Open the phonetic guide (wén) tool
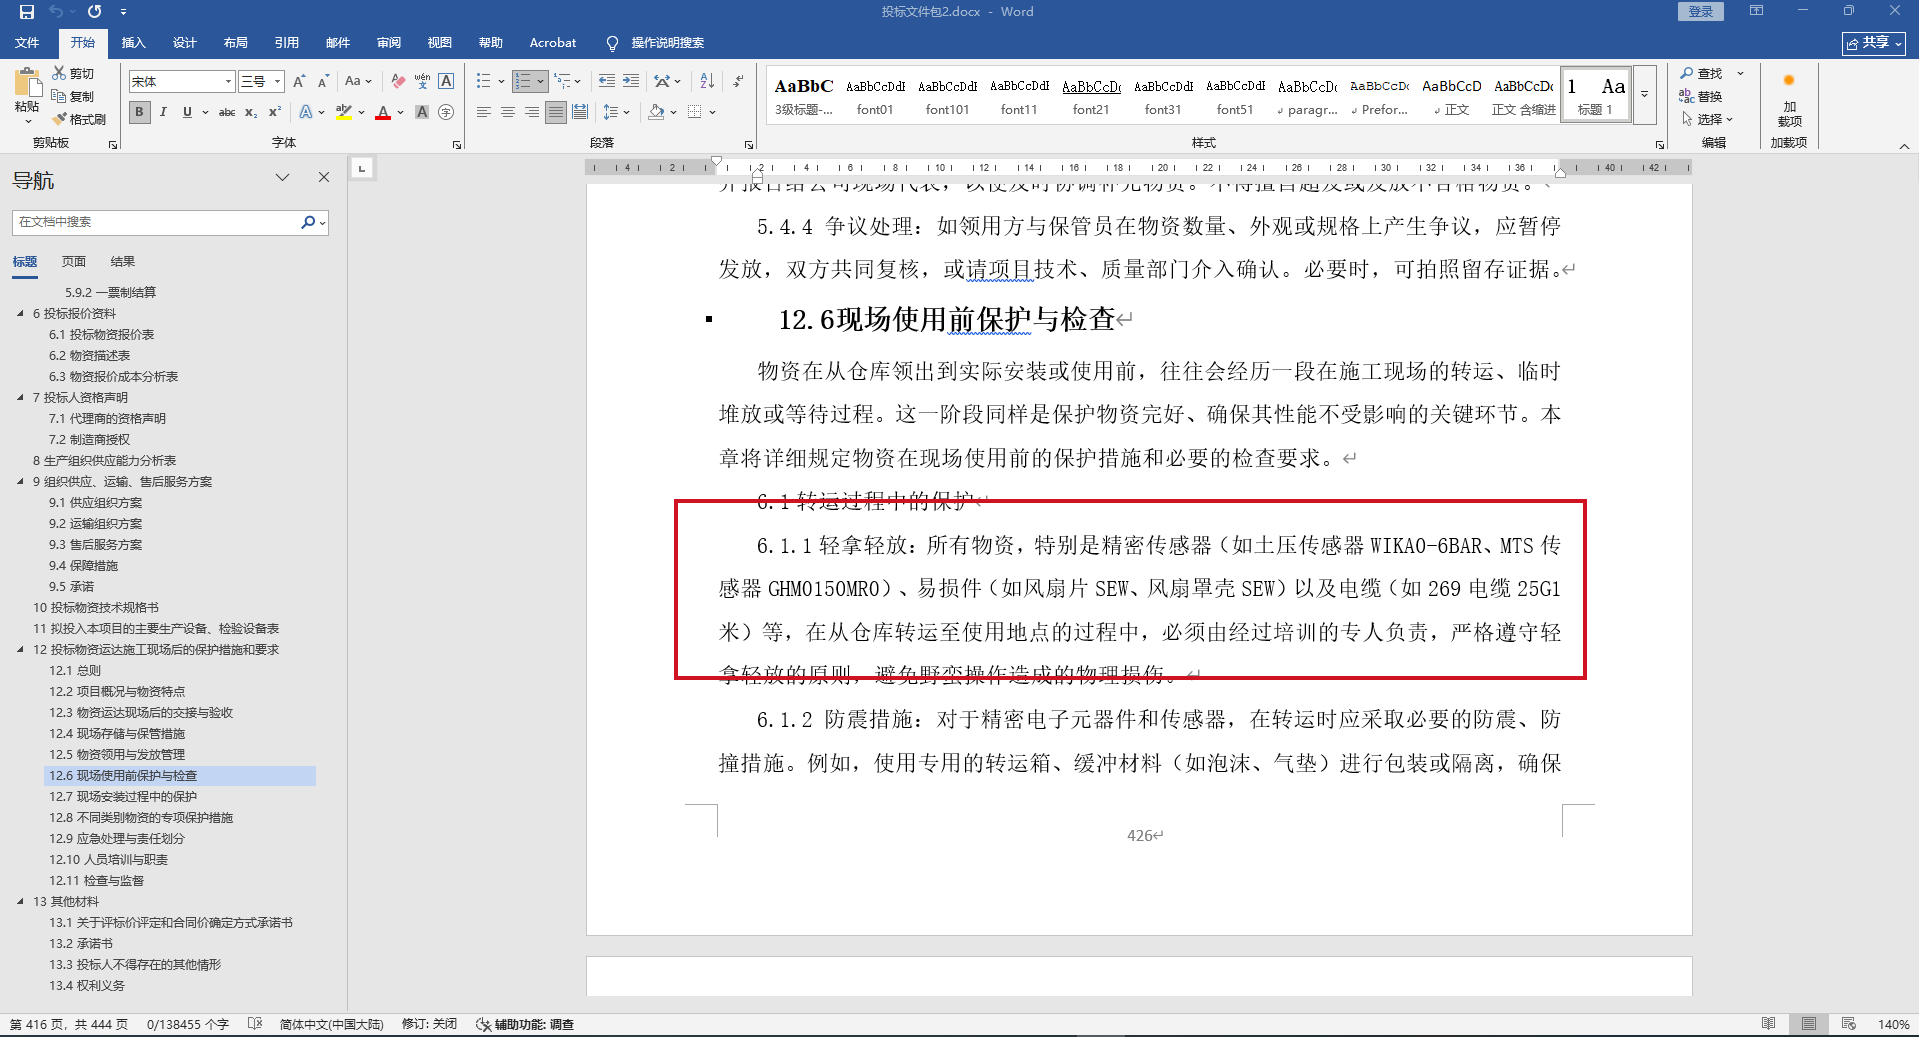1919x1037 pixels. pyautogui.click(x=422, y=81)
